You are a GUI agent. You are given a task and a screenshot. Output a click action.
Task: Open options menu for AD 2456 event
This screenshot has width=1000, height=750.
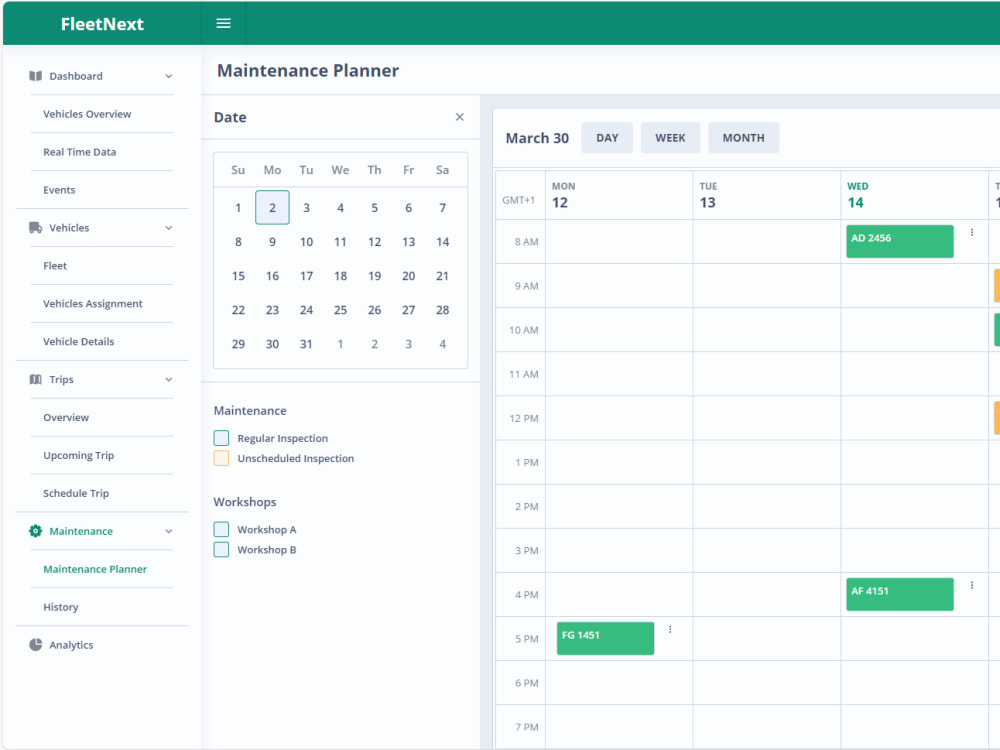pyautogui.click(x=972, y=233)
